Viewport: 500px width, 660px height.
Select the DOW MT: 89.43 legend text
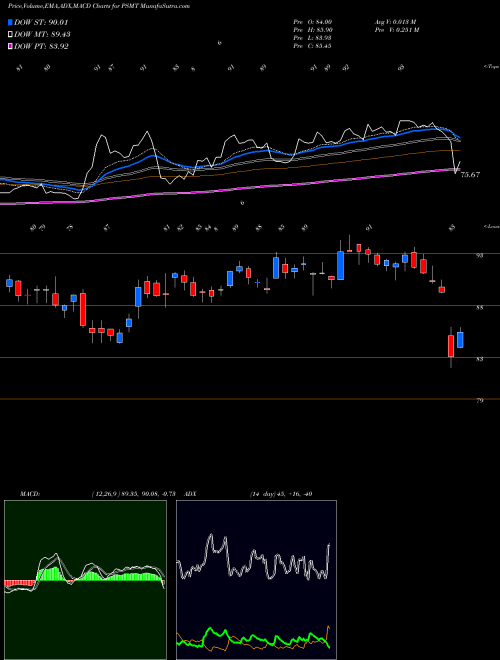click(x=42, y=35)
